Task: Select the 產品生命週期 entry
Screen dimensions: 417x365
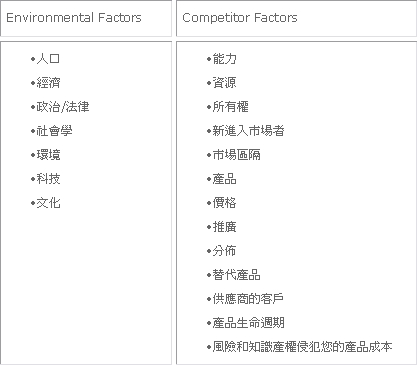Action: click(248, 323)
